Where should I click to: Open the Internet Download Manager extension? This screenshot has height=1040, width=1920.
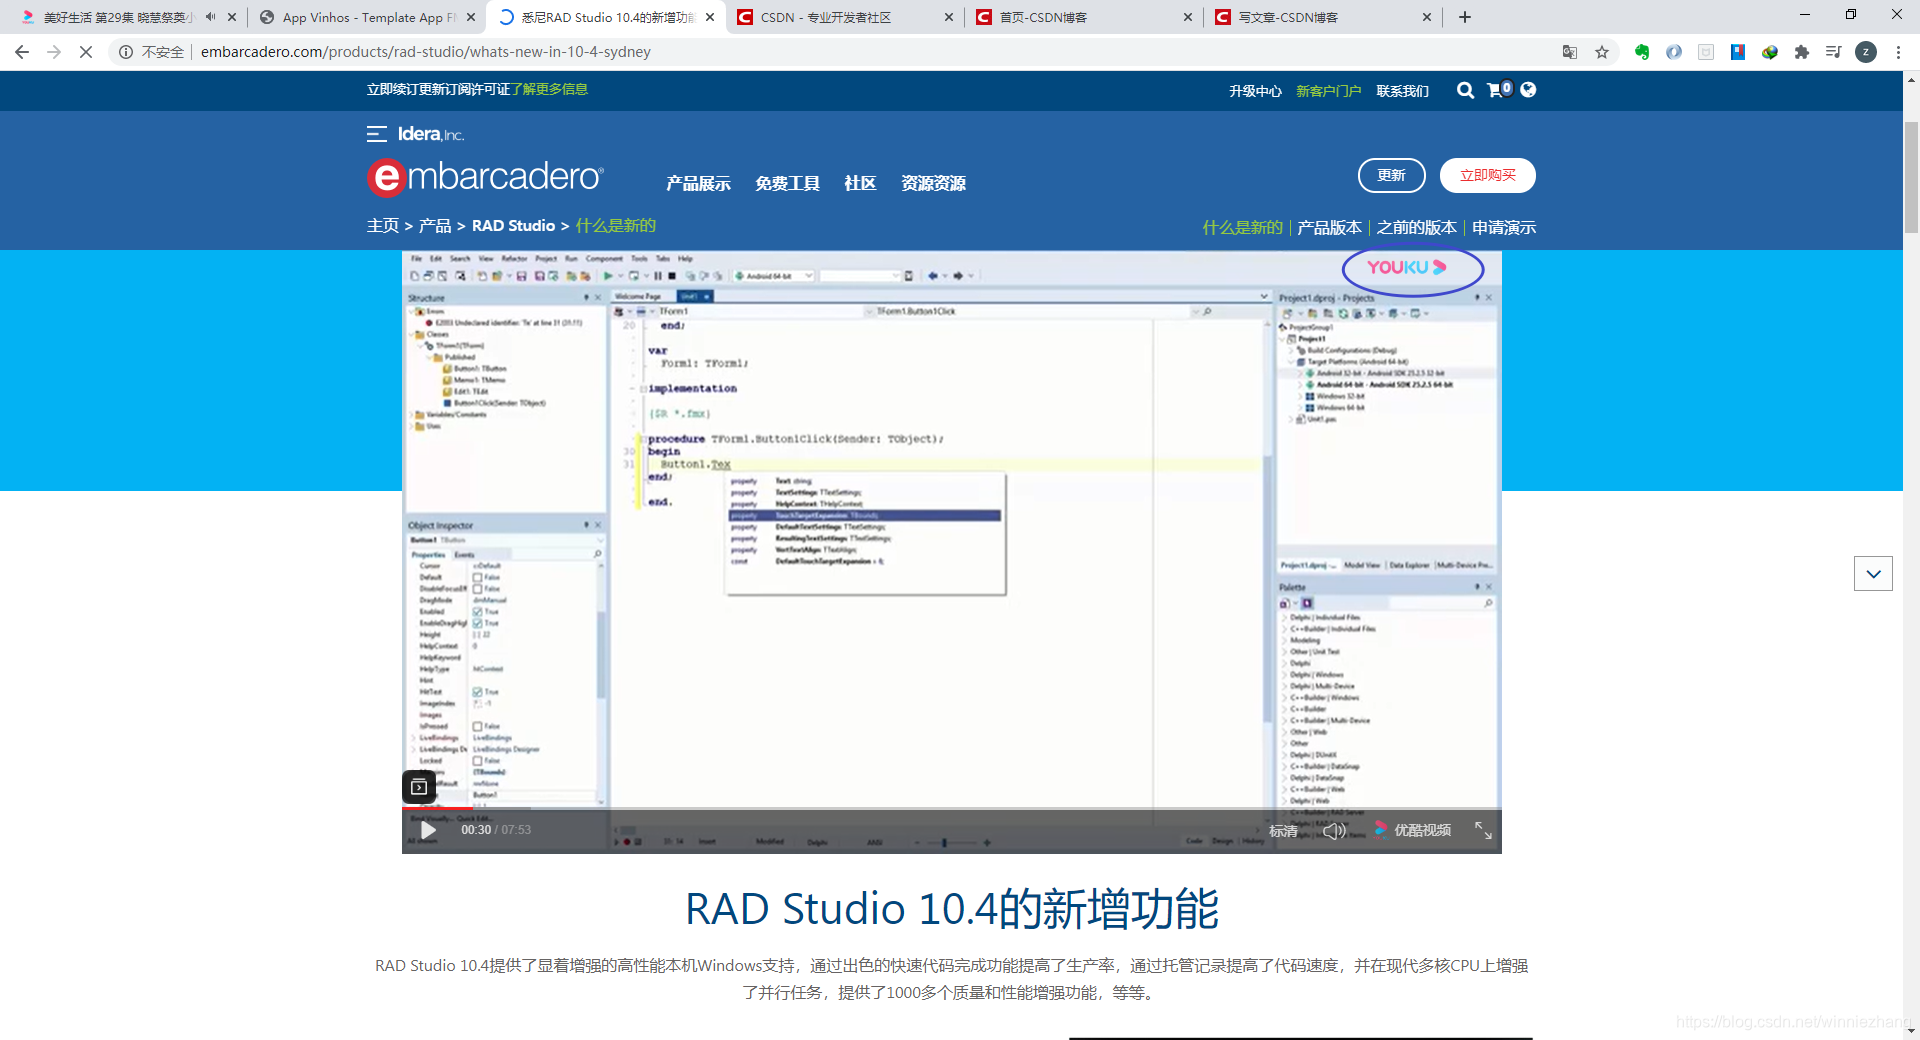coord(1770,52)
